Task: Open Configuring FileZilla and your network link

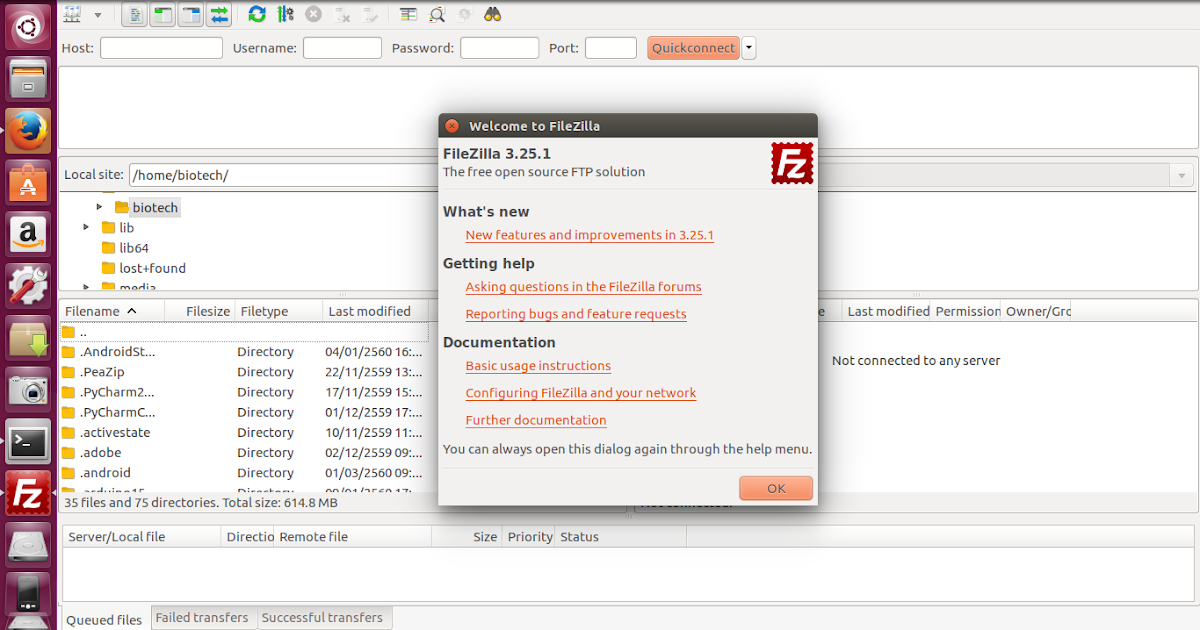Action: click(581, 393)
